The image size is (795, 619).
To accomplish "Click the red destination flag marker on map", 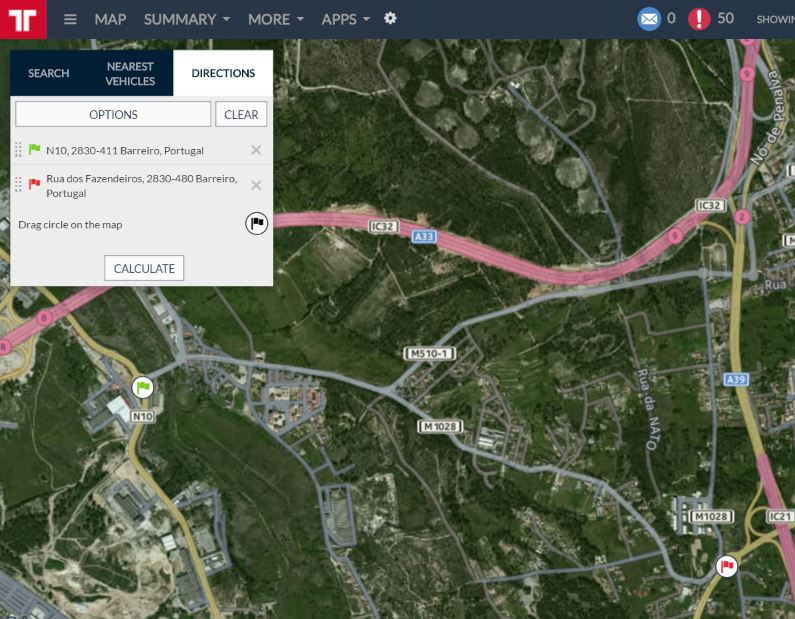I will pos(727,567).
